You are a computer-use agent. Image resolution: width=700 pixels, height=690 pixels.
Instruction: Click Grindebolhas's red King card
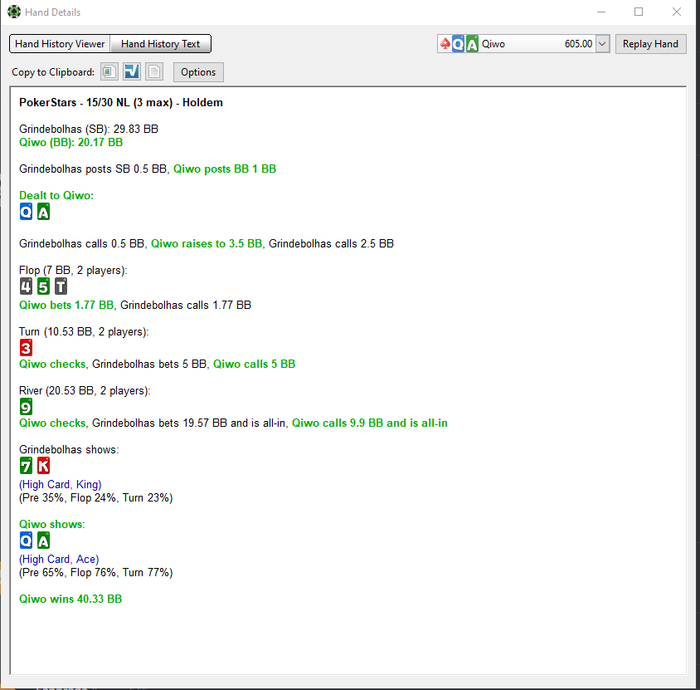(x=43, y=466)
